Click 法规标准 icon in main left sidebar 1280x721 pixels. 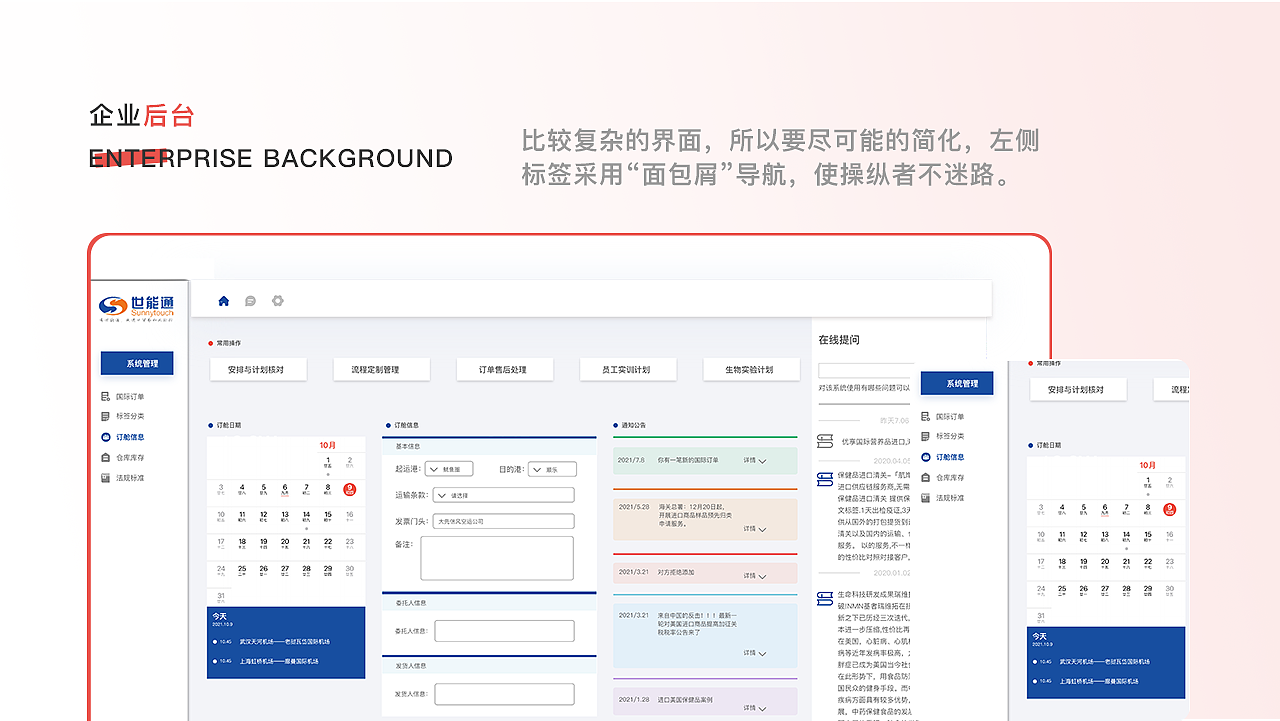click(x=106, y=478)
